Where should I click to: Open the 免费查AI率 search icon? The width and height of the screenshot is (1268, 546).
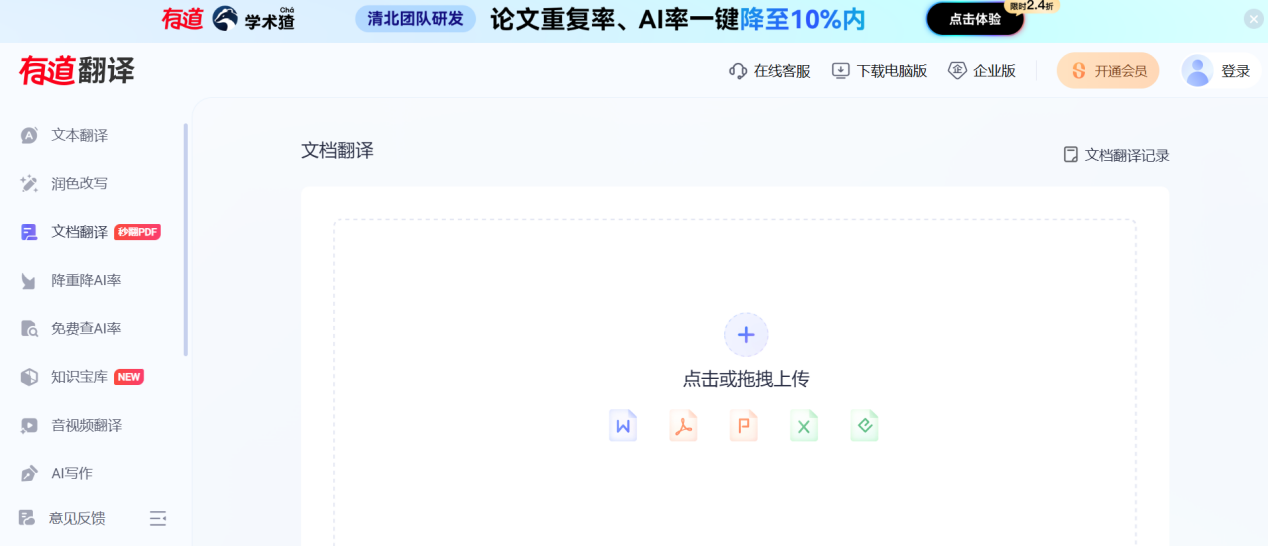coord(30,328)
